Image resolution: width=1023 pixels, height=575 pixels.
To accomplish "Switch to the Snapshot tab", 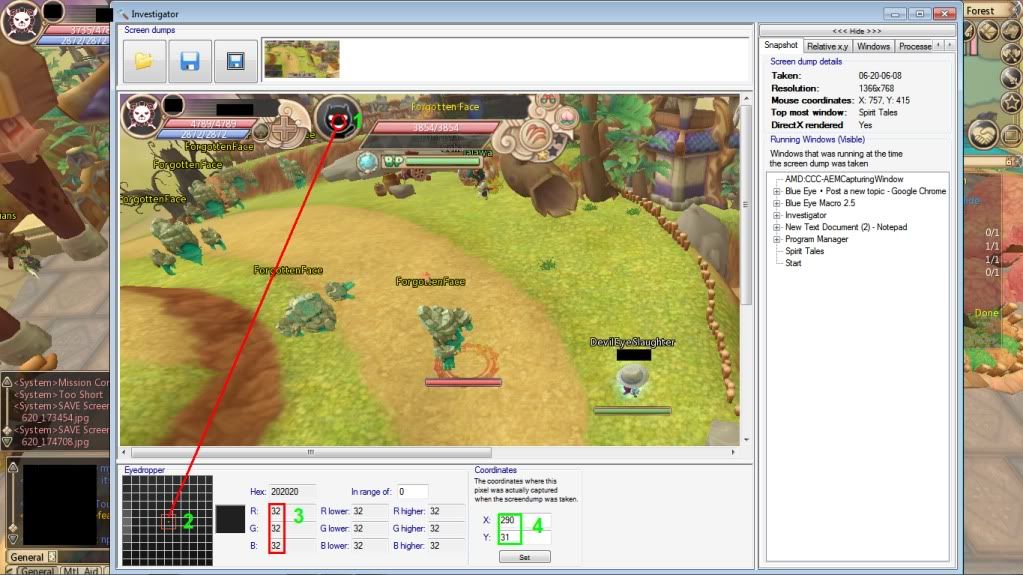I will [781, 45].
